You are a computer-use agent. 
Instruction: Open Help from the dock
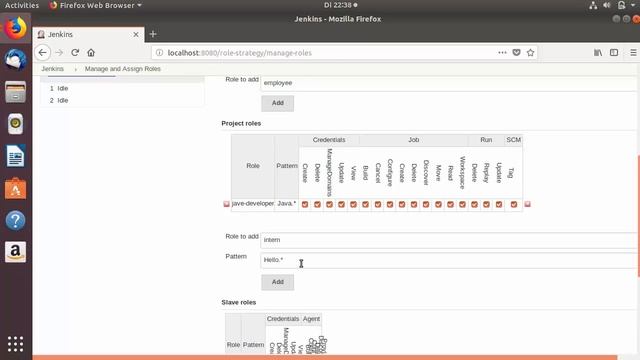click(16, 220)
